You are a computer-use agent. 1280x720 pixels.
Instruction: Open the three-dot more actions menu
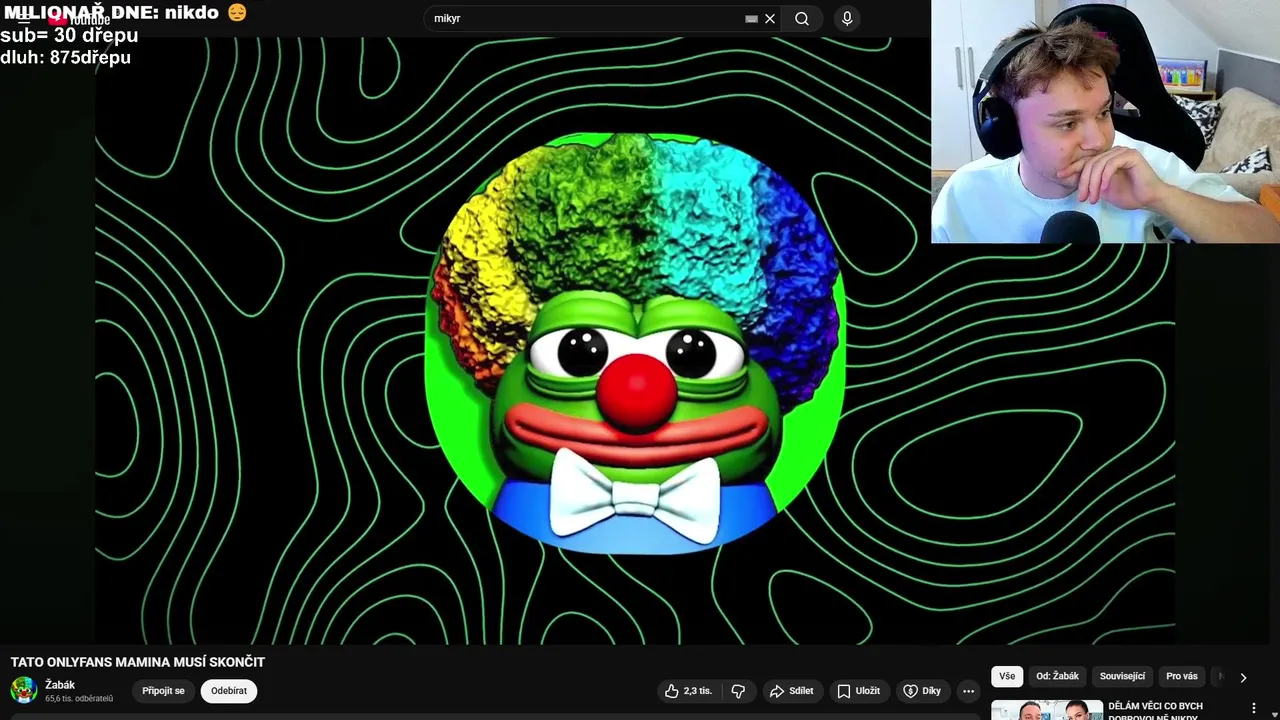point(968,691)
